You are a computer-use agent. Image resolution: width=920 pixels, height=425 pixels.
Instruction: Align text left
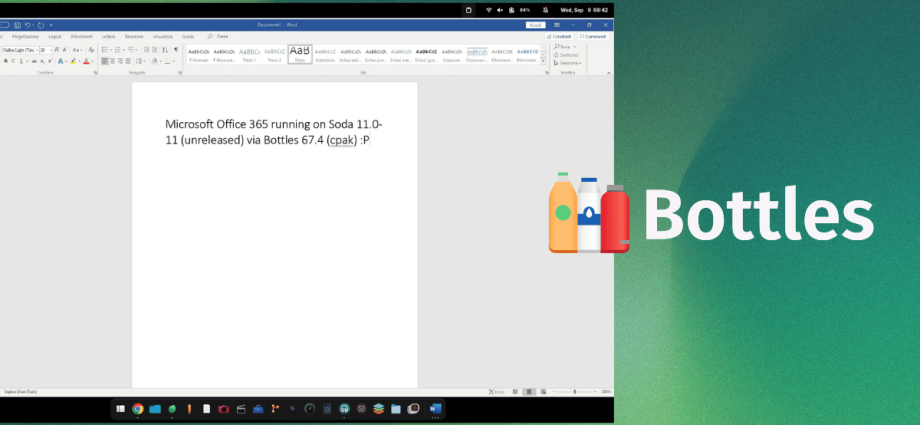(x=104, y=61)
